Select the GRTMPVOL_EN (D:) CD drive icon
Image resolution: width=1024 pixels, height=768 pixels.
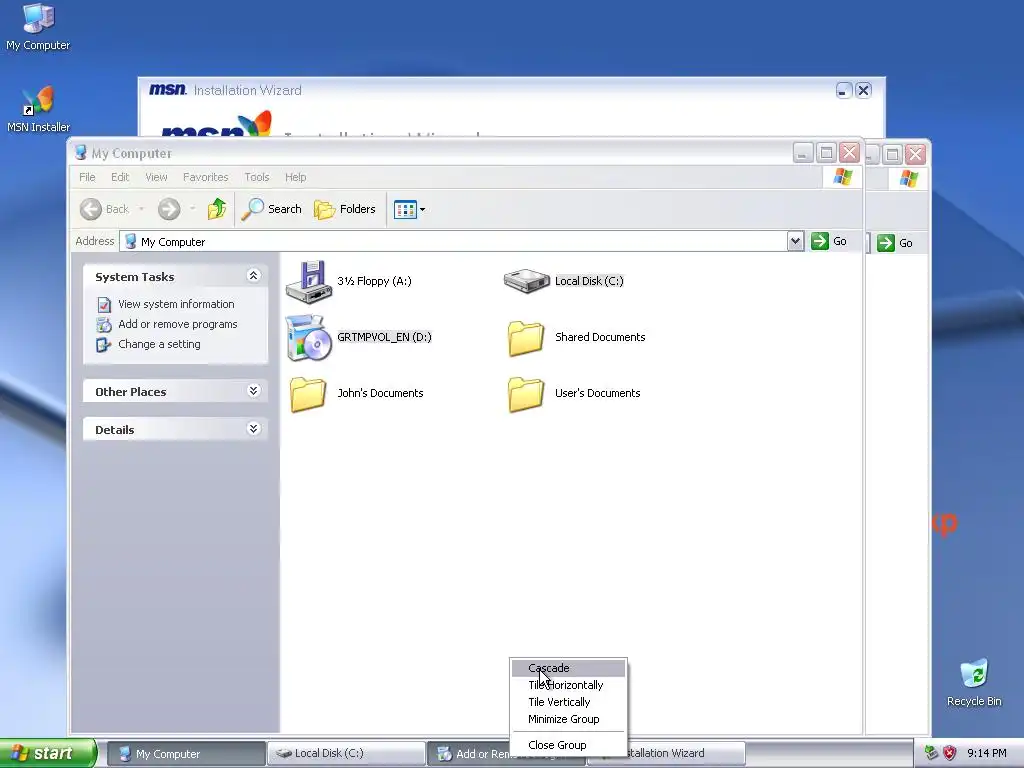tap(309, 338)
